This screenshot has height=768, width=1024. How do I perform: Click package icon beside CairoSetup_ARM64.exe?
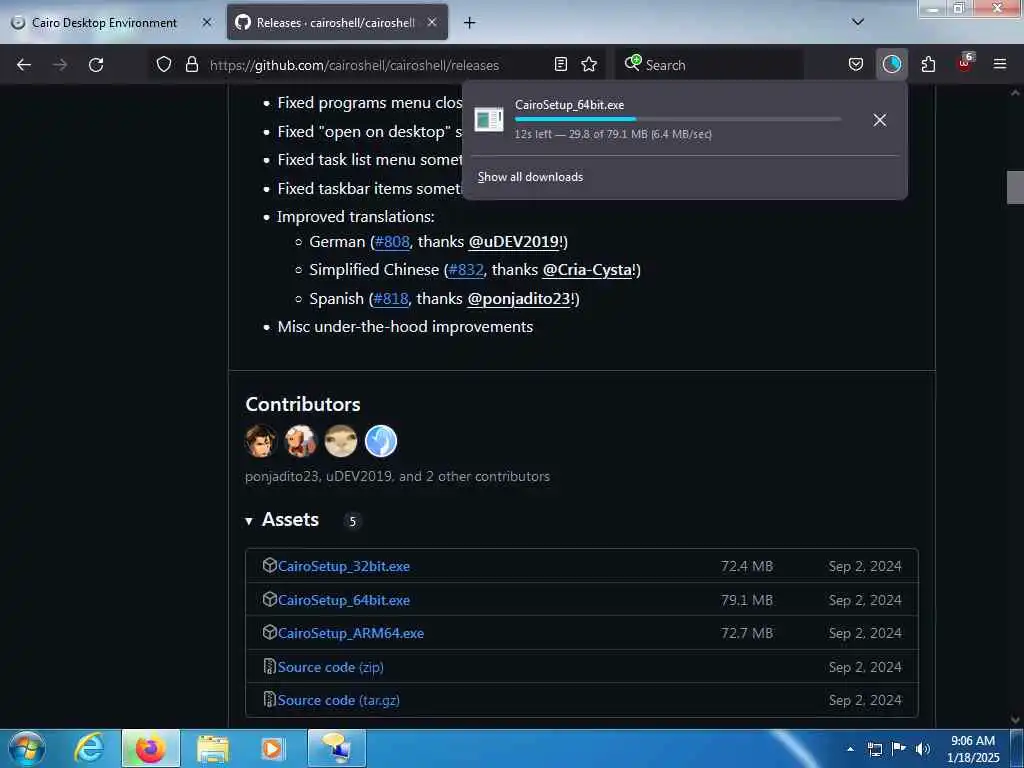pos(269,632)
